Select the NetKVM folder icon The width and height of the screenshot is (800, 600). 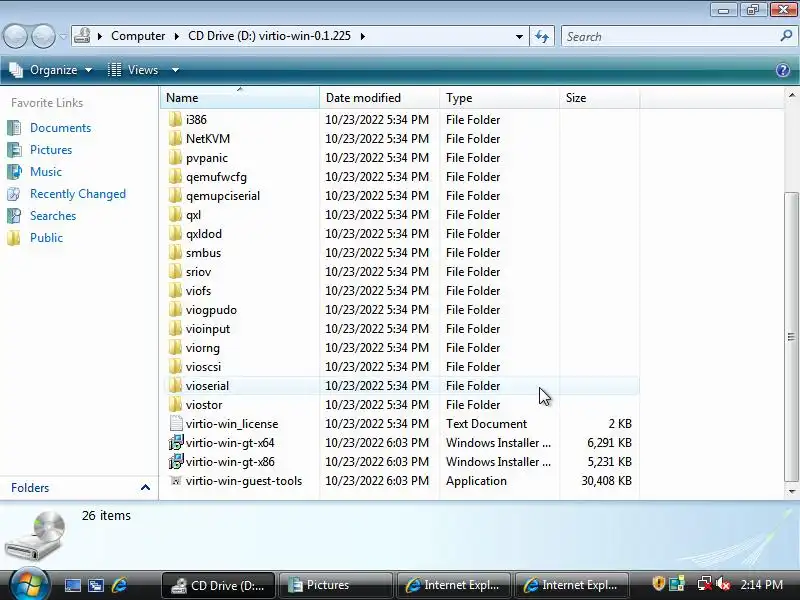[176, 138]
